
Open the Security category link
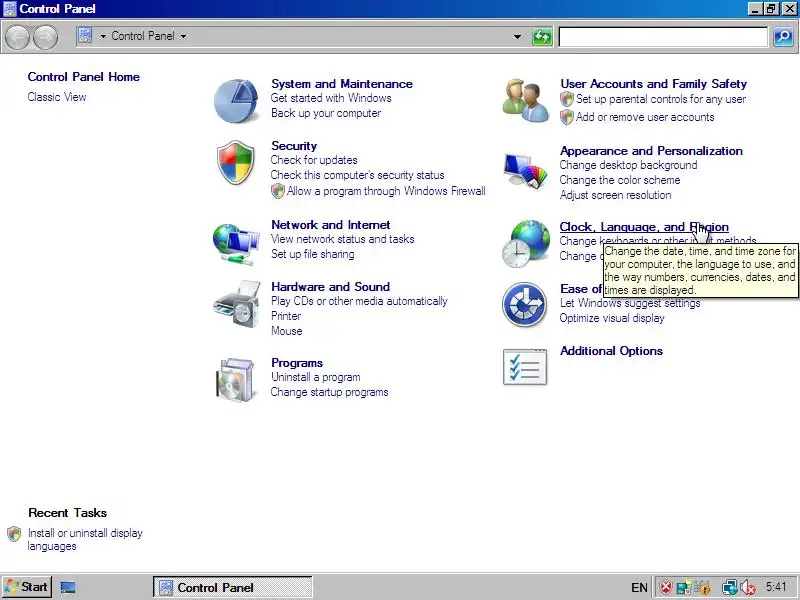294,146
